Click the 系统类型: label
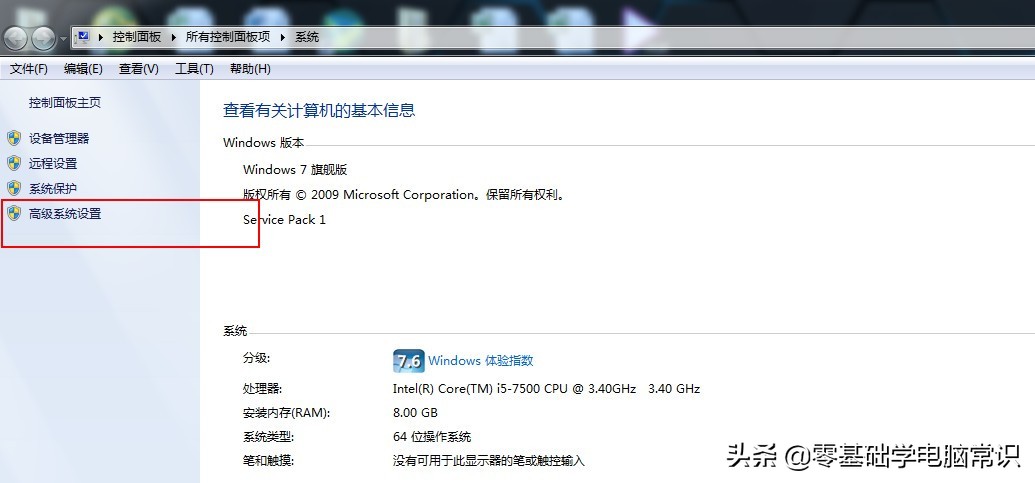The width and height of the screenshot is (1035, 483). 269,437
